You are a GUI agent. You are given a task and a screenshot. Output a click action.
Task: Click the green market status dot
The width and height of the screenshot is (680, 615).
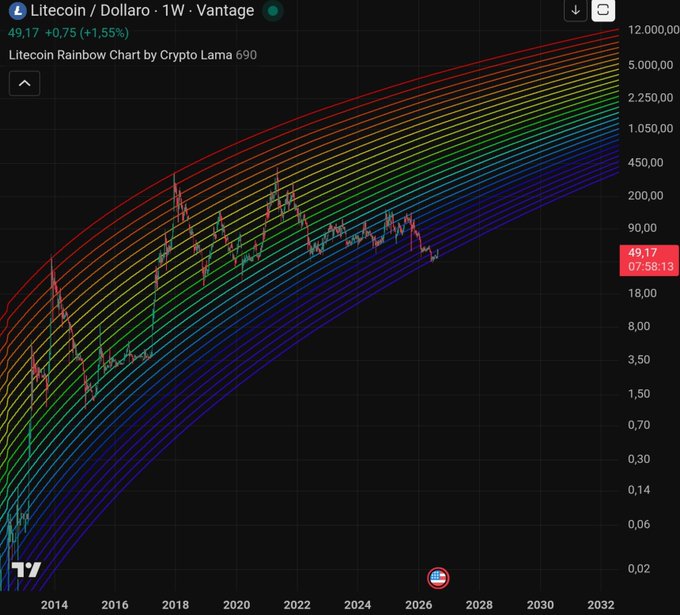pyautogui.click(x=273, y=10)
